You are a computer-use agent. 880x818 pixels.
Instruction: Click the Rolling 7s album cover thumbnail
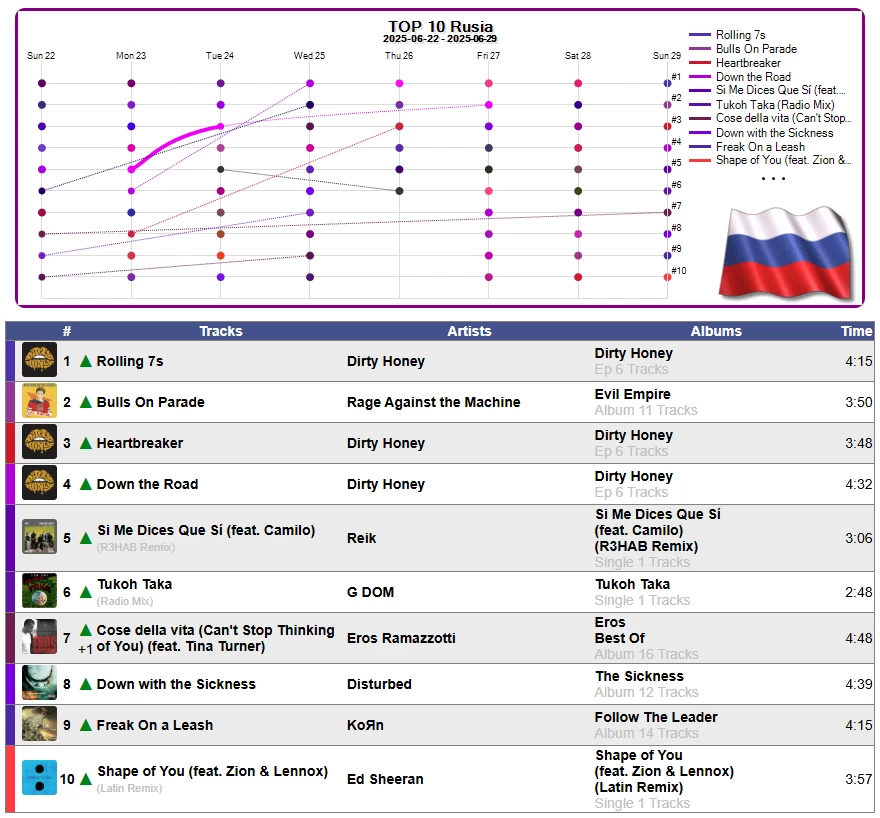tap(39, 360)
